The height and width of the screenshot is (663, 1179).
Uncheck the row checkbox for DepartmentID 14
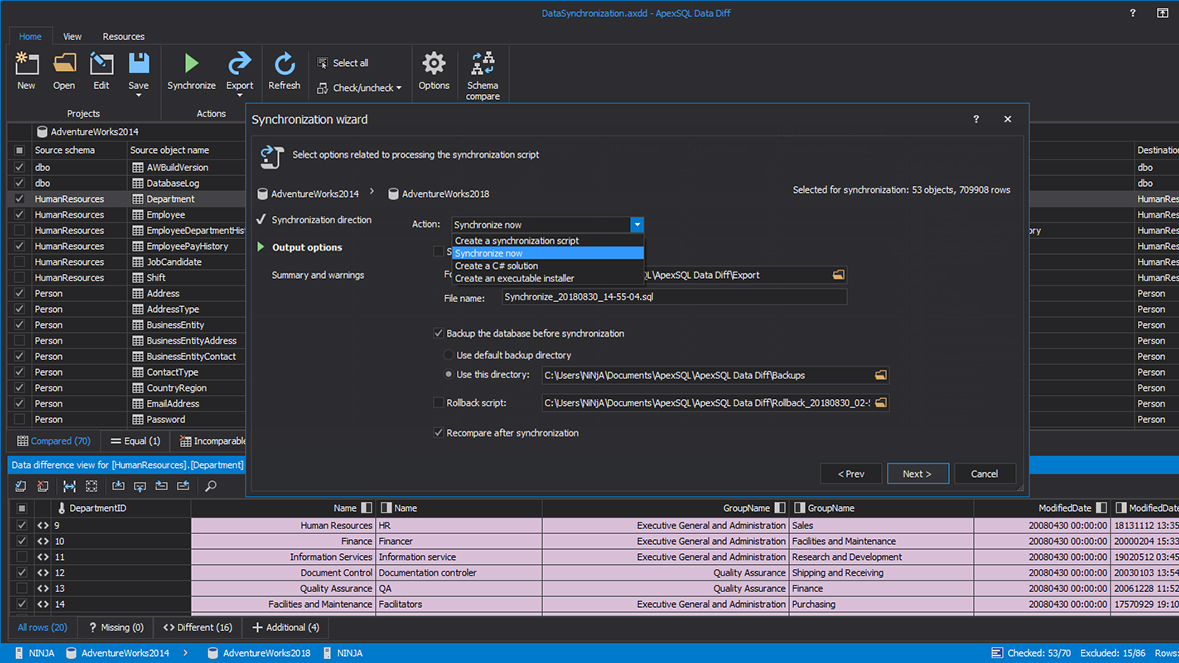click(x=22, y=604)
